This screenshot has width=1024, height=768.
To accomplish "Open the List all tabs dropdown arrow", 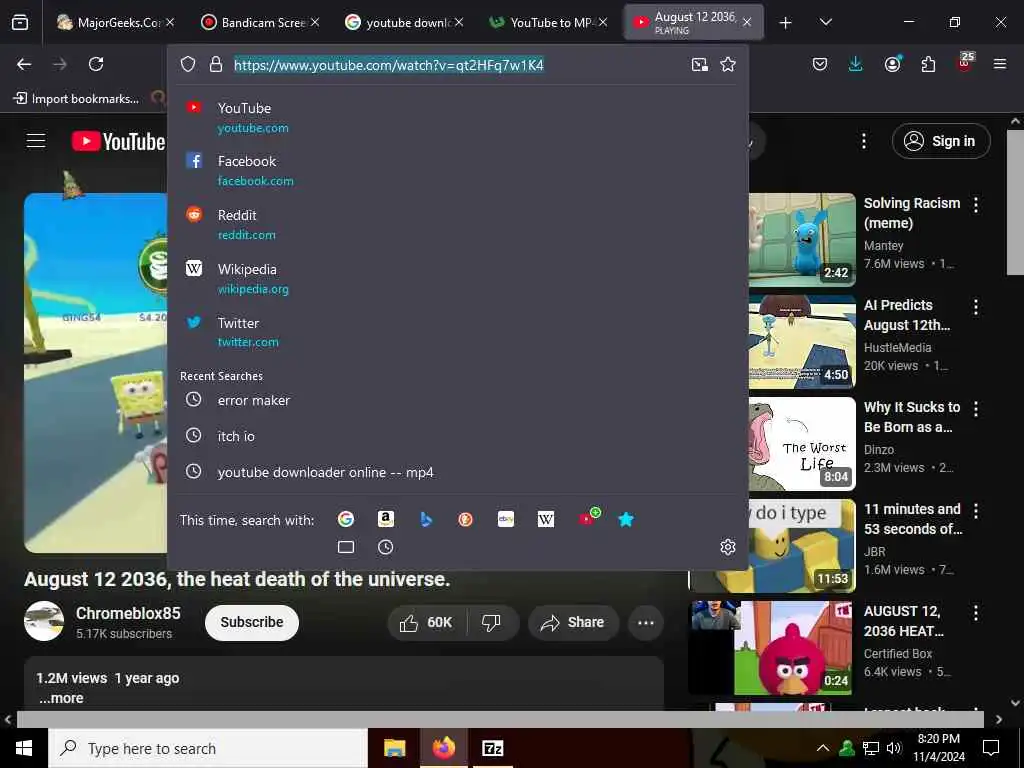I will click(825, 22).
